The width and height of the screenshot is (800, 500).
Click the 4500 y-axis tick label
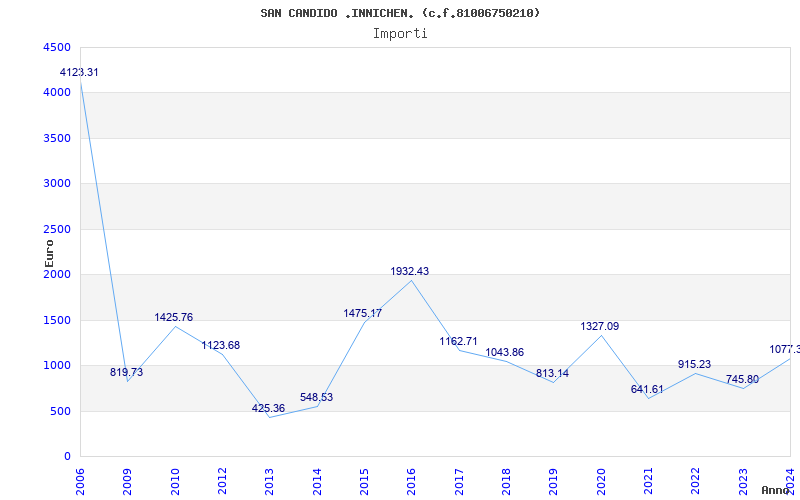(x=57, y=47)
